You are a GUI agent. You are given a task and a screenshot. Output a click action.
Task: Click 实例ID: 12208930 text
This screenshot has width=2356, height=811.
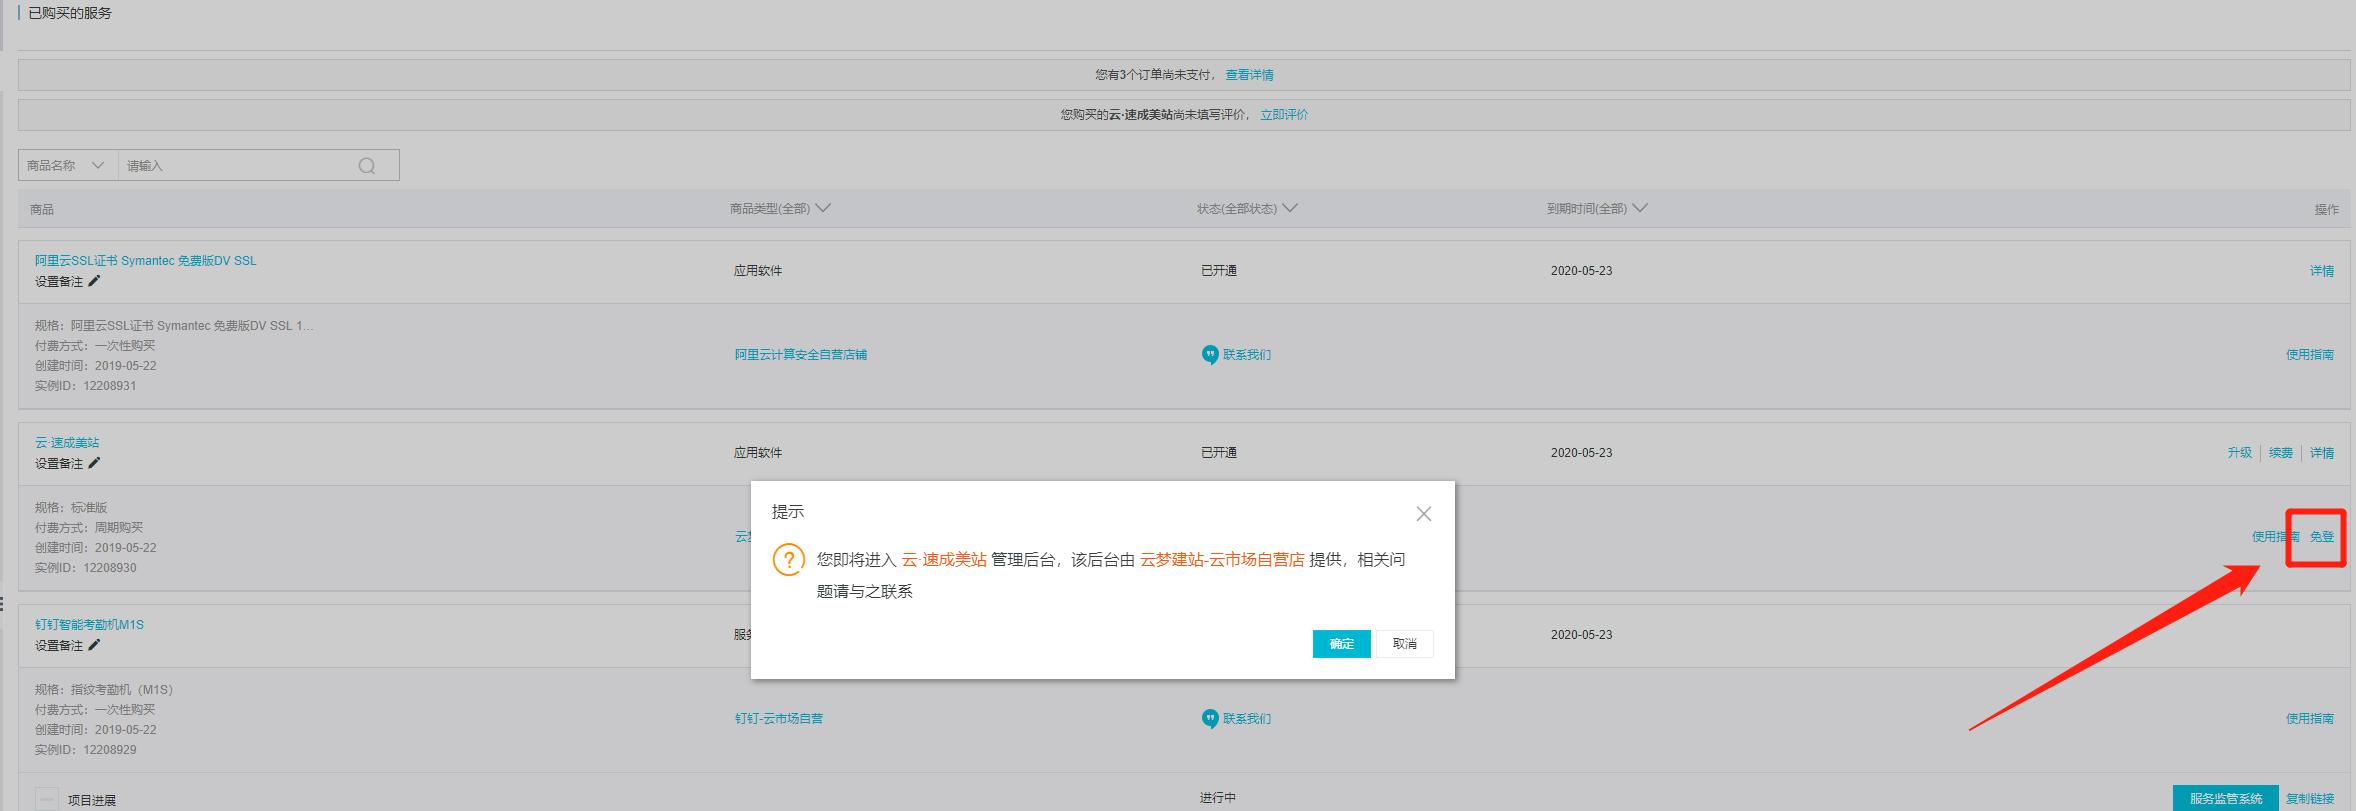(86, 568)
